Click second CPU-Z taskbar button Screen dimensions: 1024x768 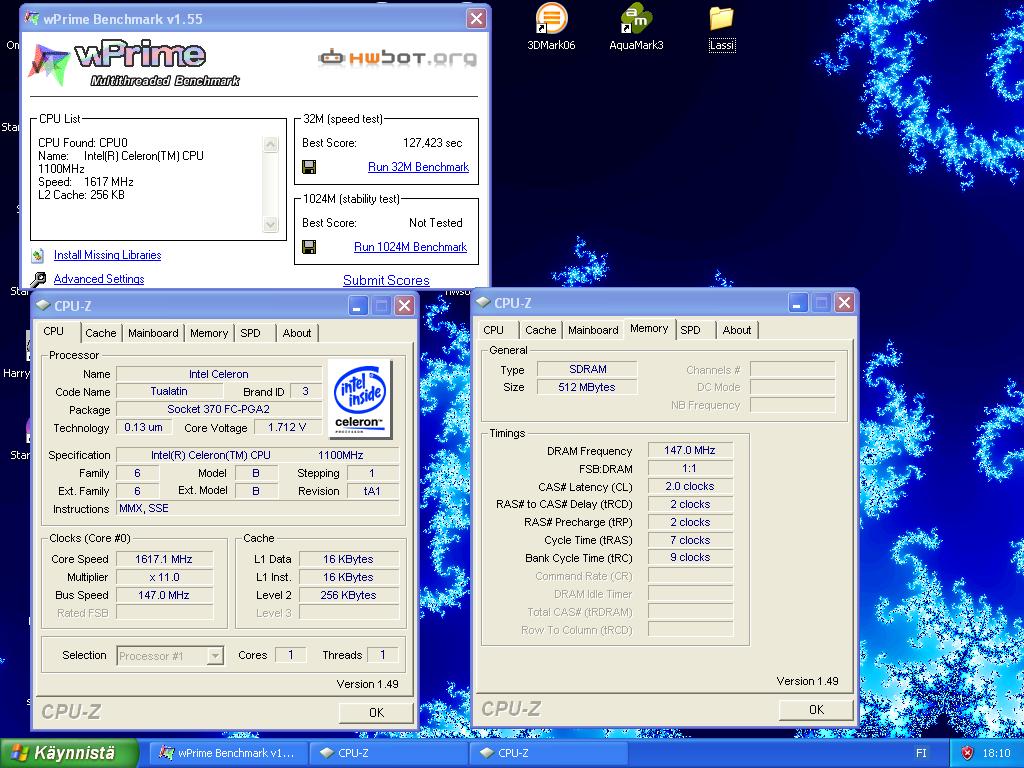[549, 753]
